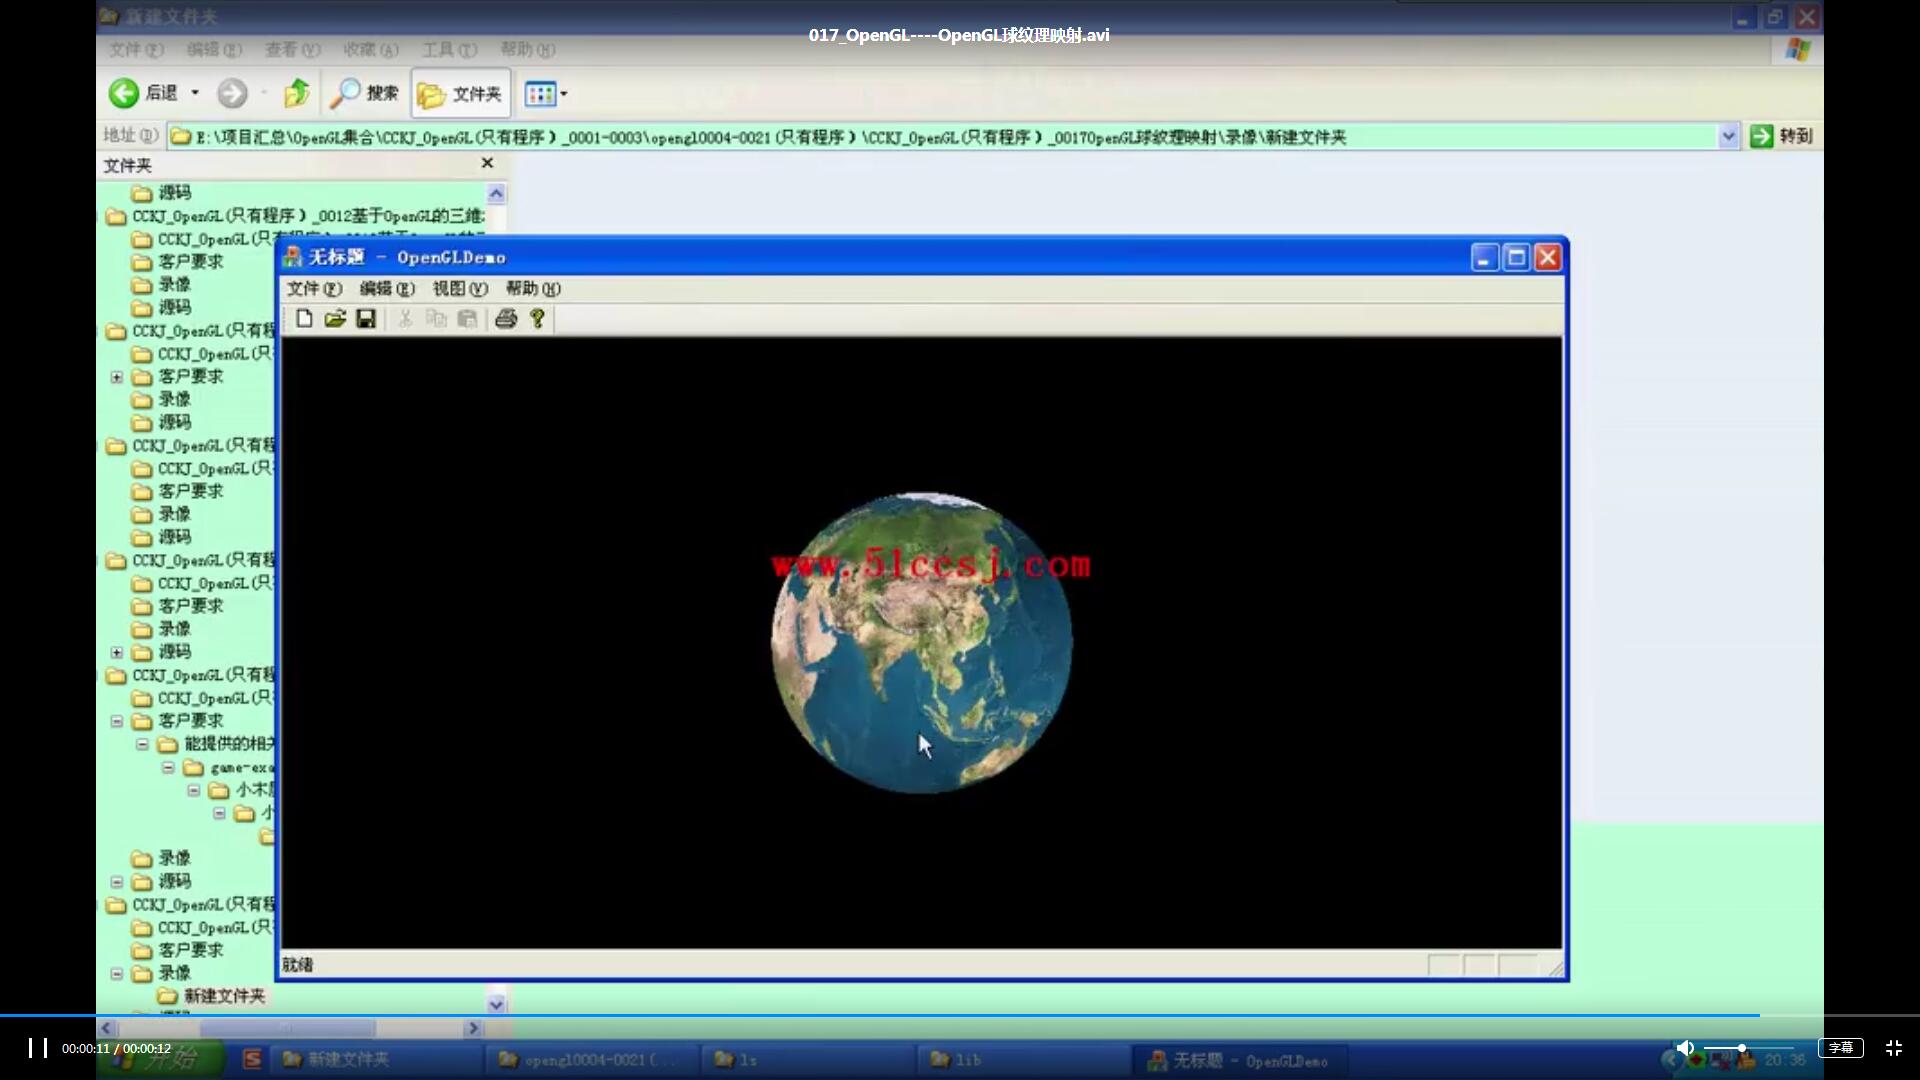Adjust the video volume slider
The height and width of the screenshot is (1080, 1920).
(1748, 1048)
